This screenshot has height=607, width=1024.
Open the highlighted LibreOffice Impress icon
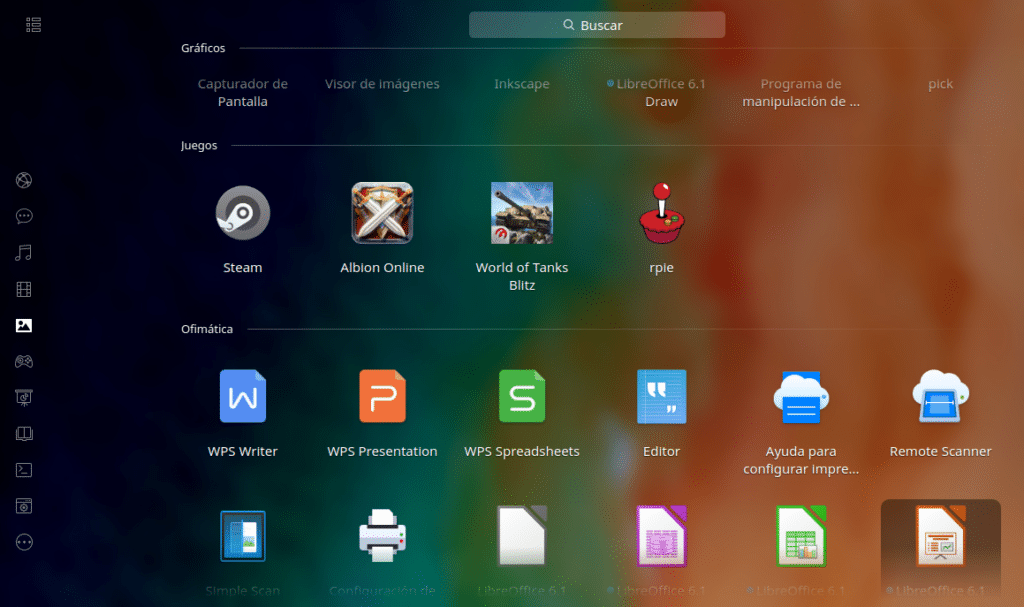(x=940, y=537)
